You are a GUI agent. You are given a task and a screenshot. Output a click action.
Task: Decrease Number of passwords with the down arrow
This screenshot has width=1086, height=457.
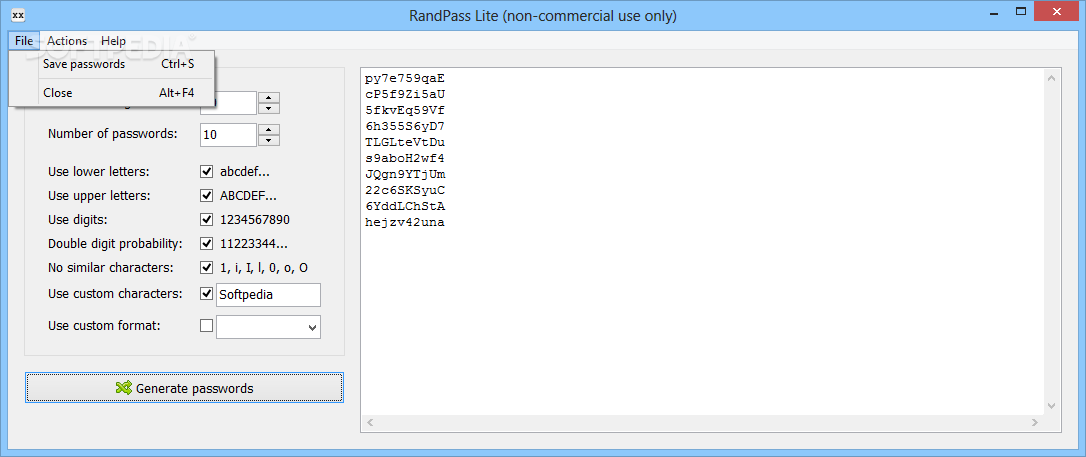point(269,141)
